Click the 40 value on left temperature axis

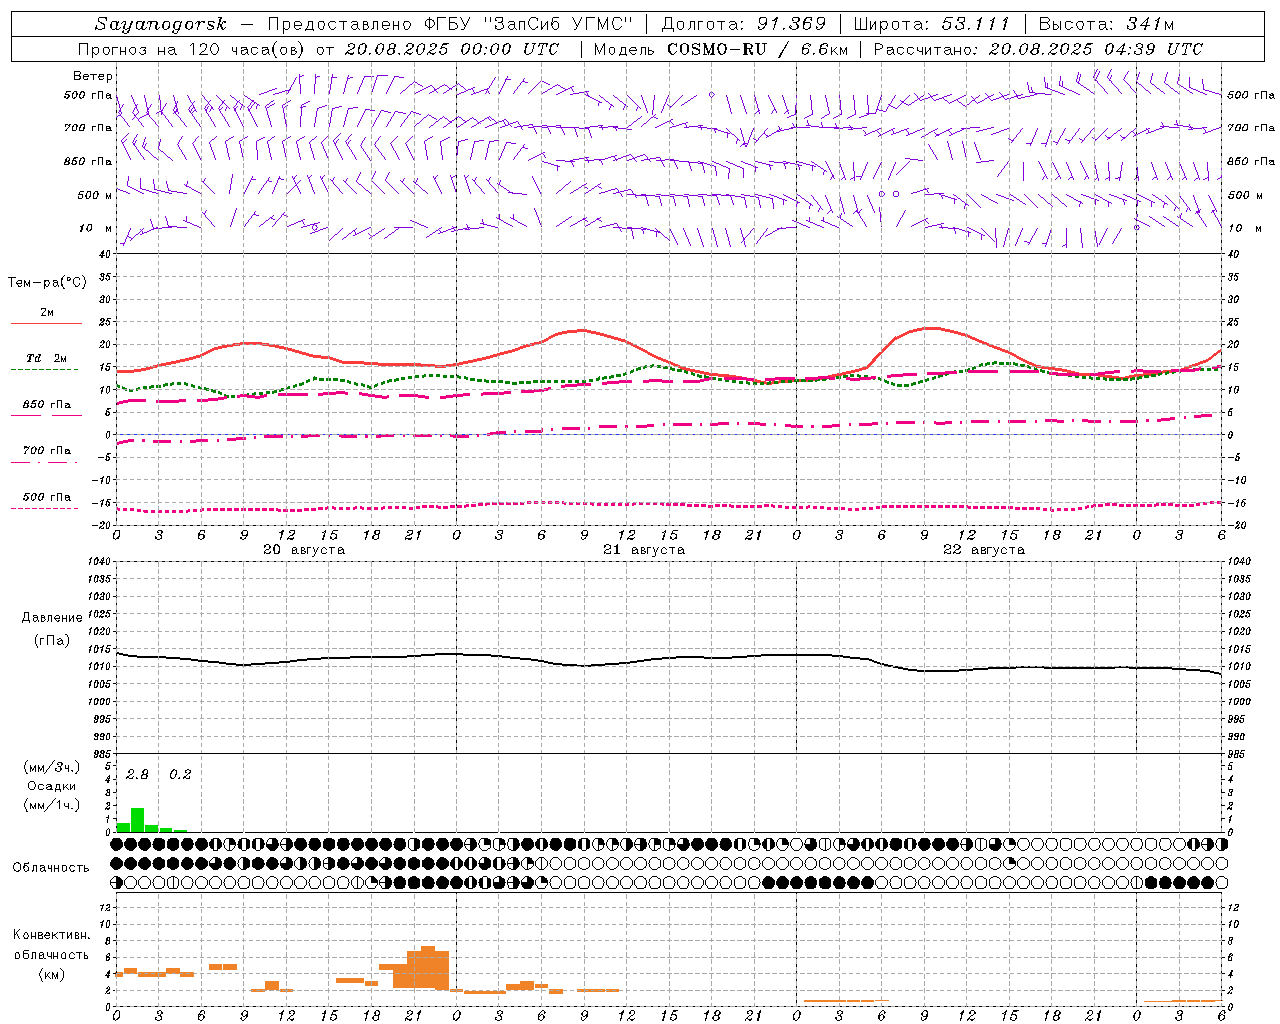point(104,254)
